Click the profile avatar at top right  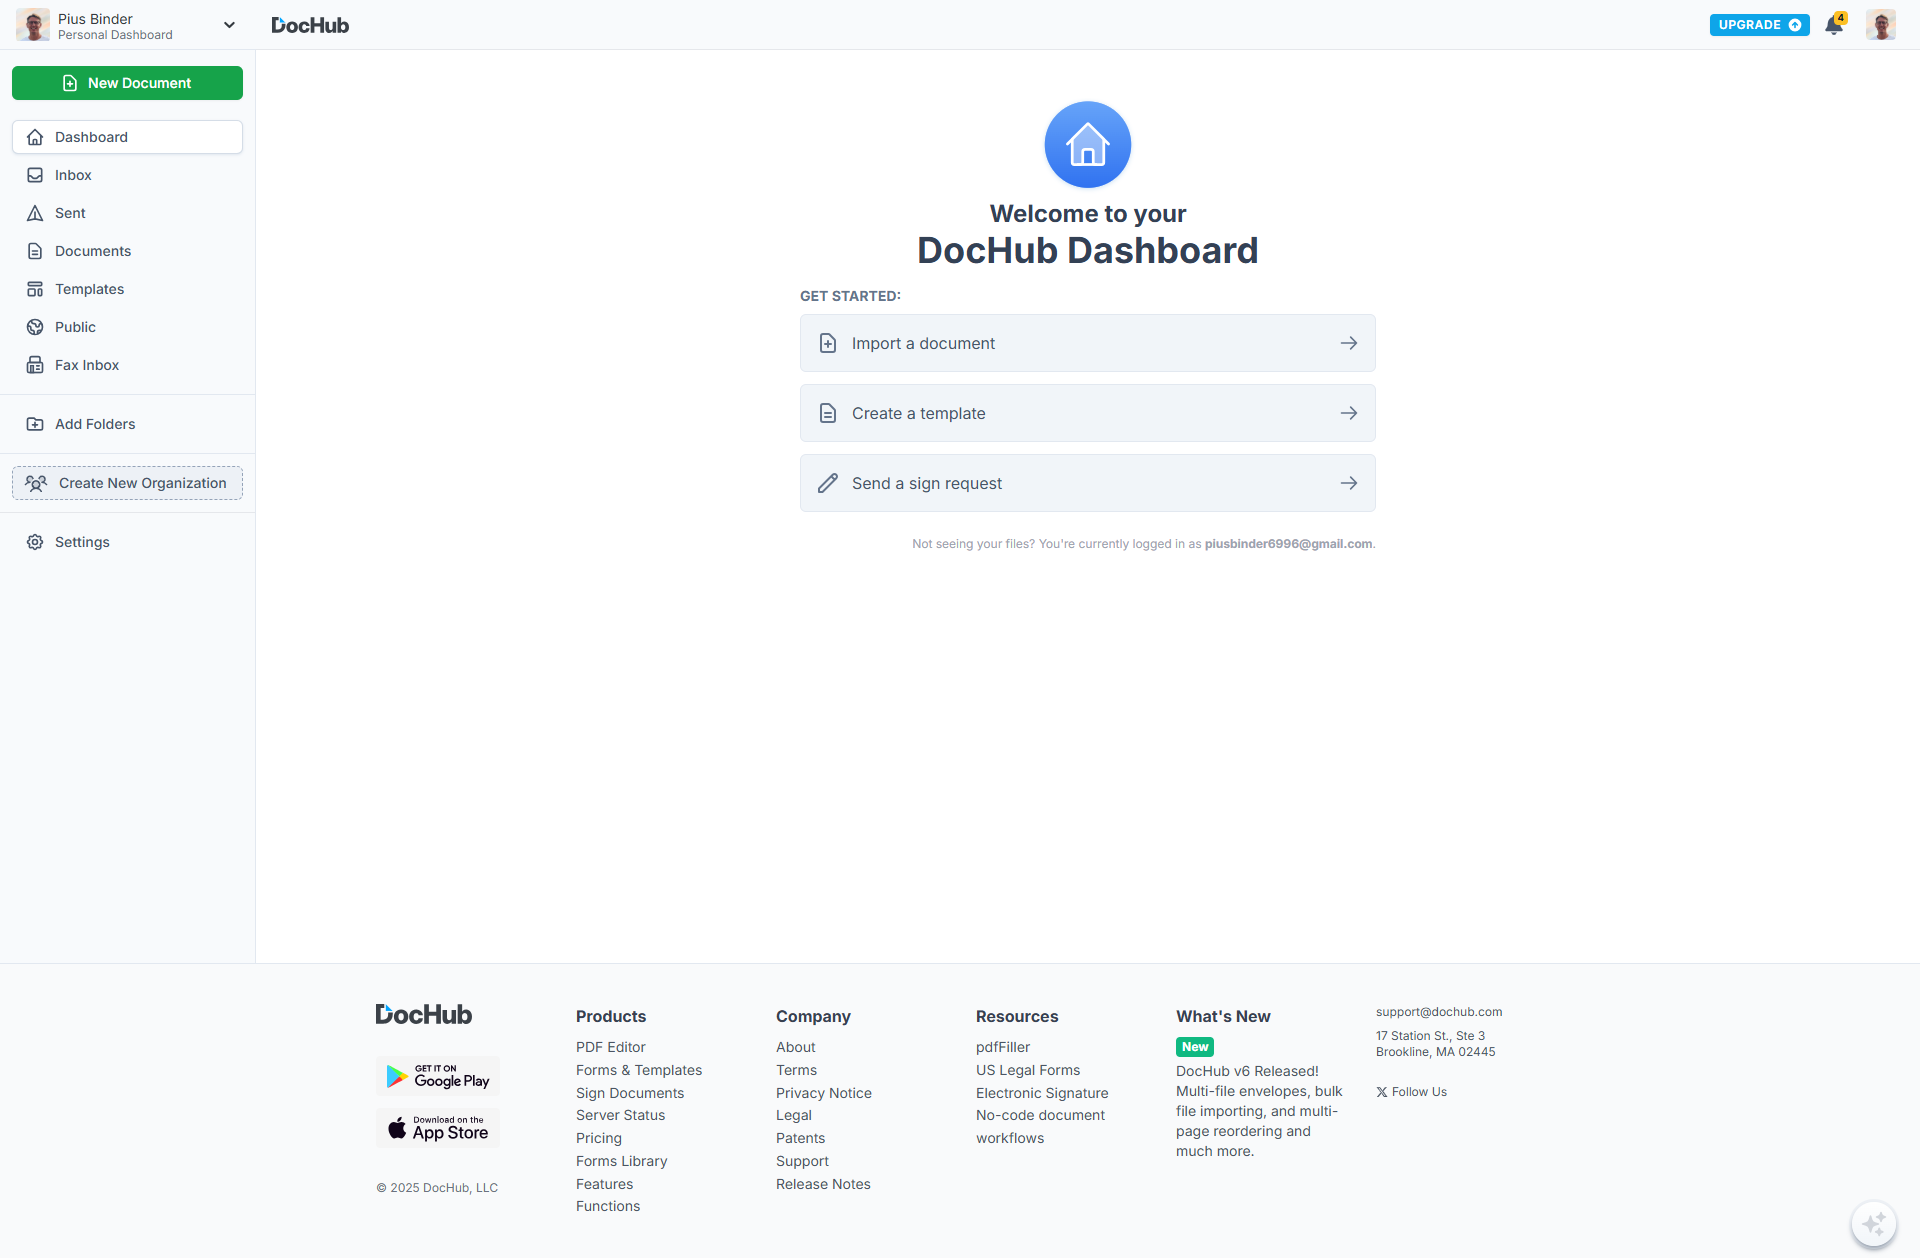(1880, 25)
